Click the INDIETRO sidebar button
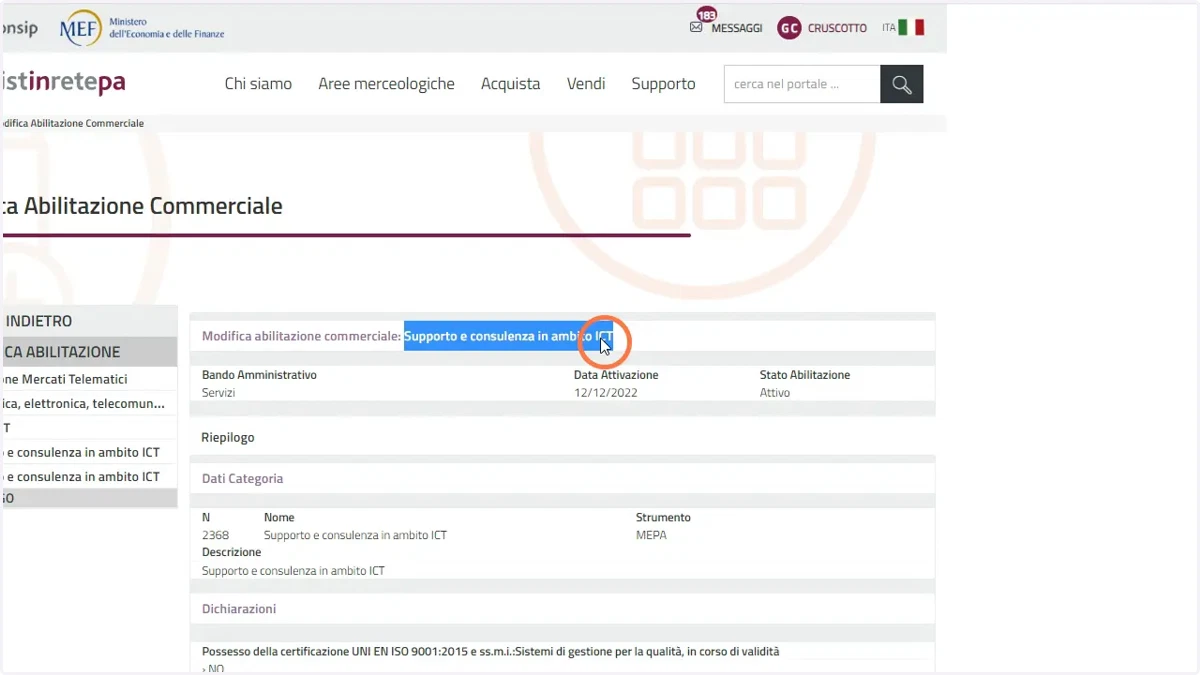 click(x=89, y=321)
